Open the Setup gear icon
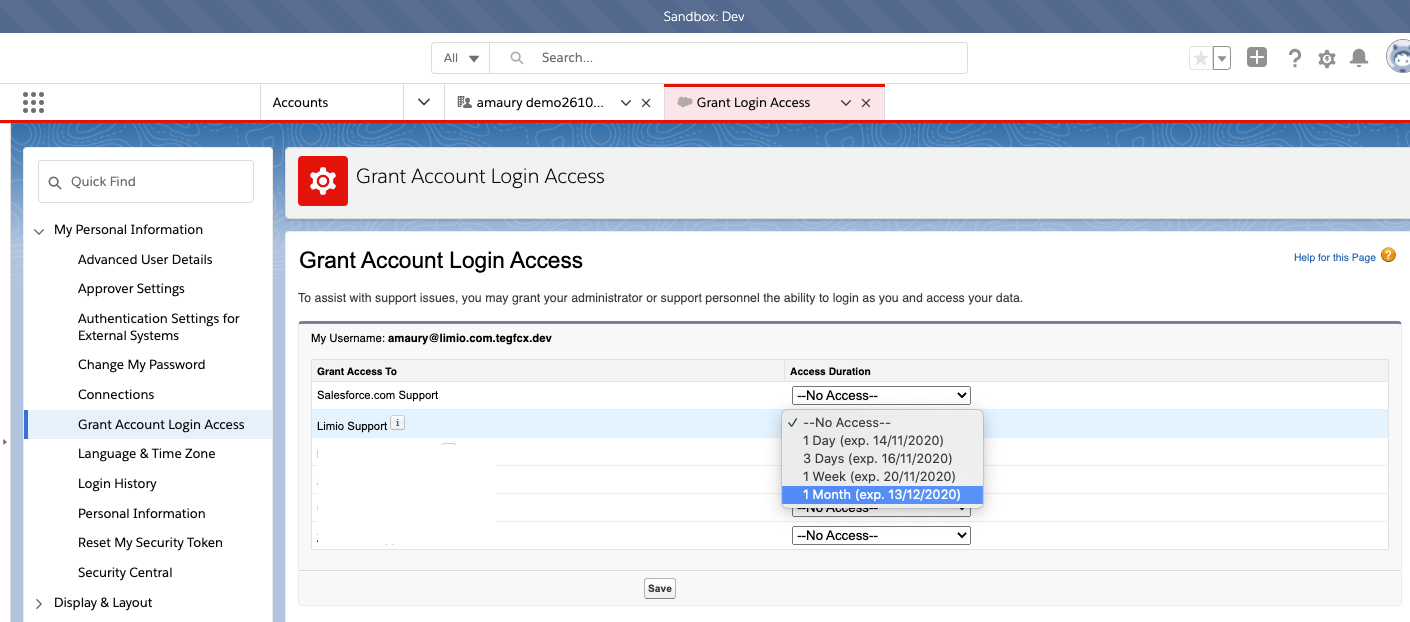 pos(1327,59)
